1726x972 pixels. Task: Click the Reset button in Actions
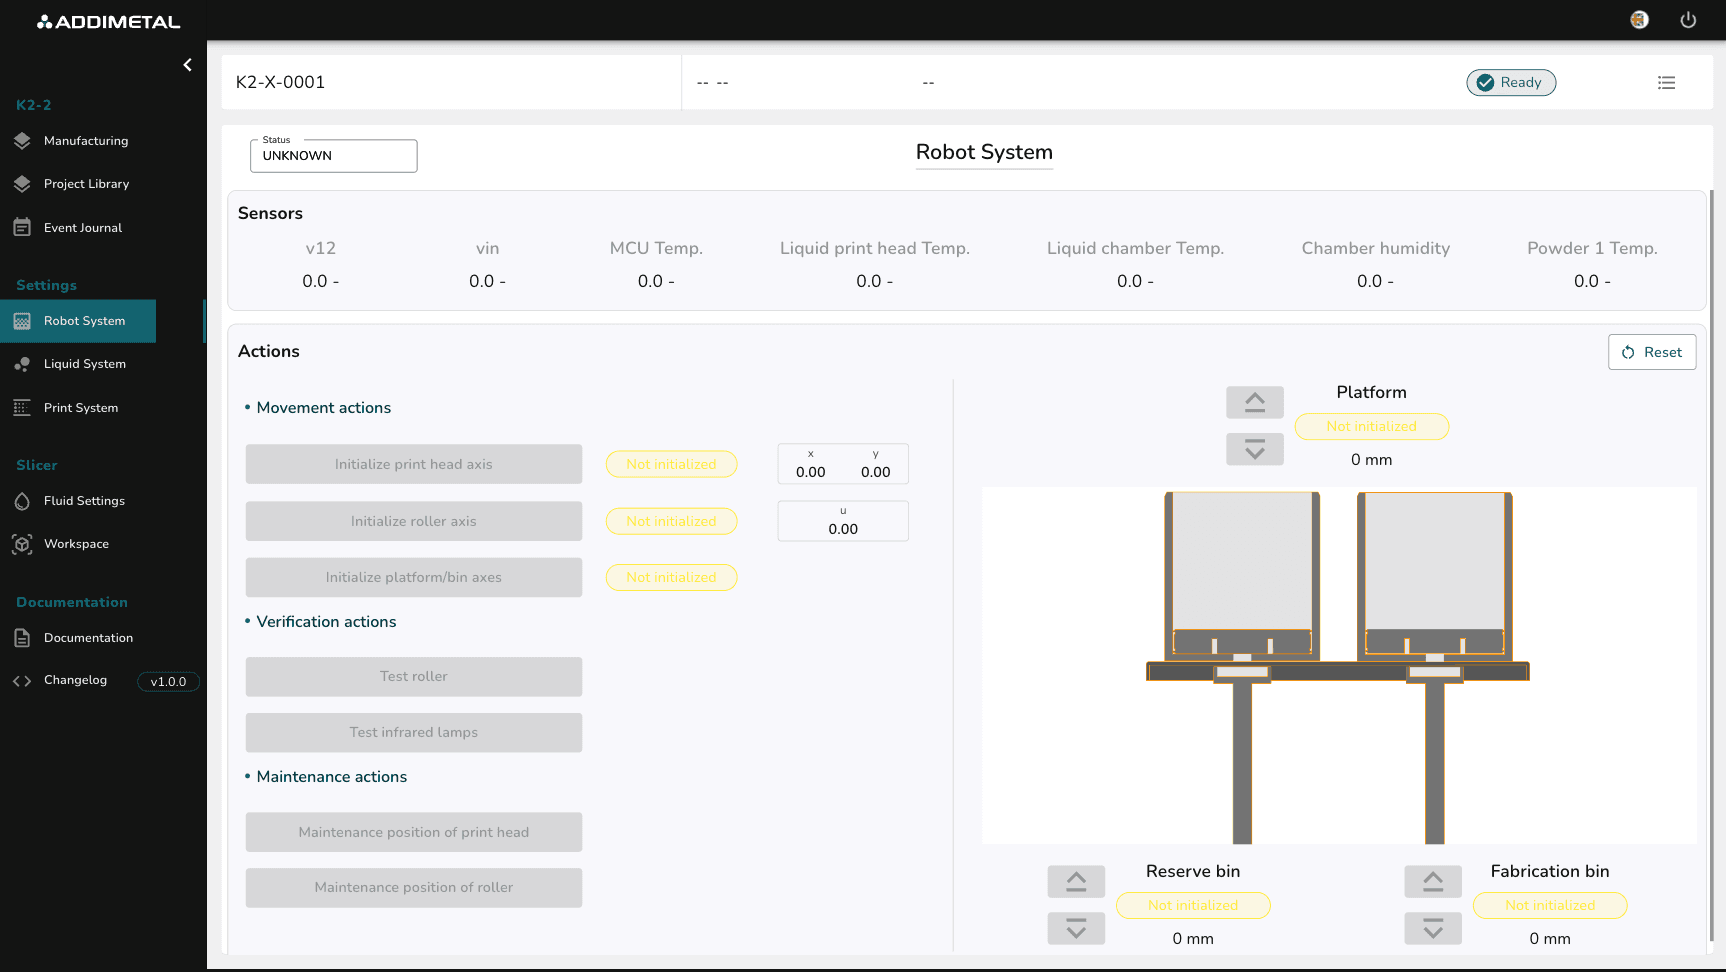coord(1651,352)
